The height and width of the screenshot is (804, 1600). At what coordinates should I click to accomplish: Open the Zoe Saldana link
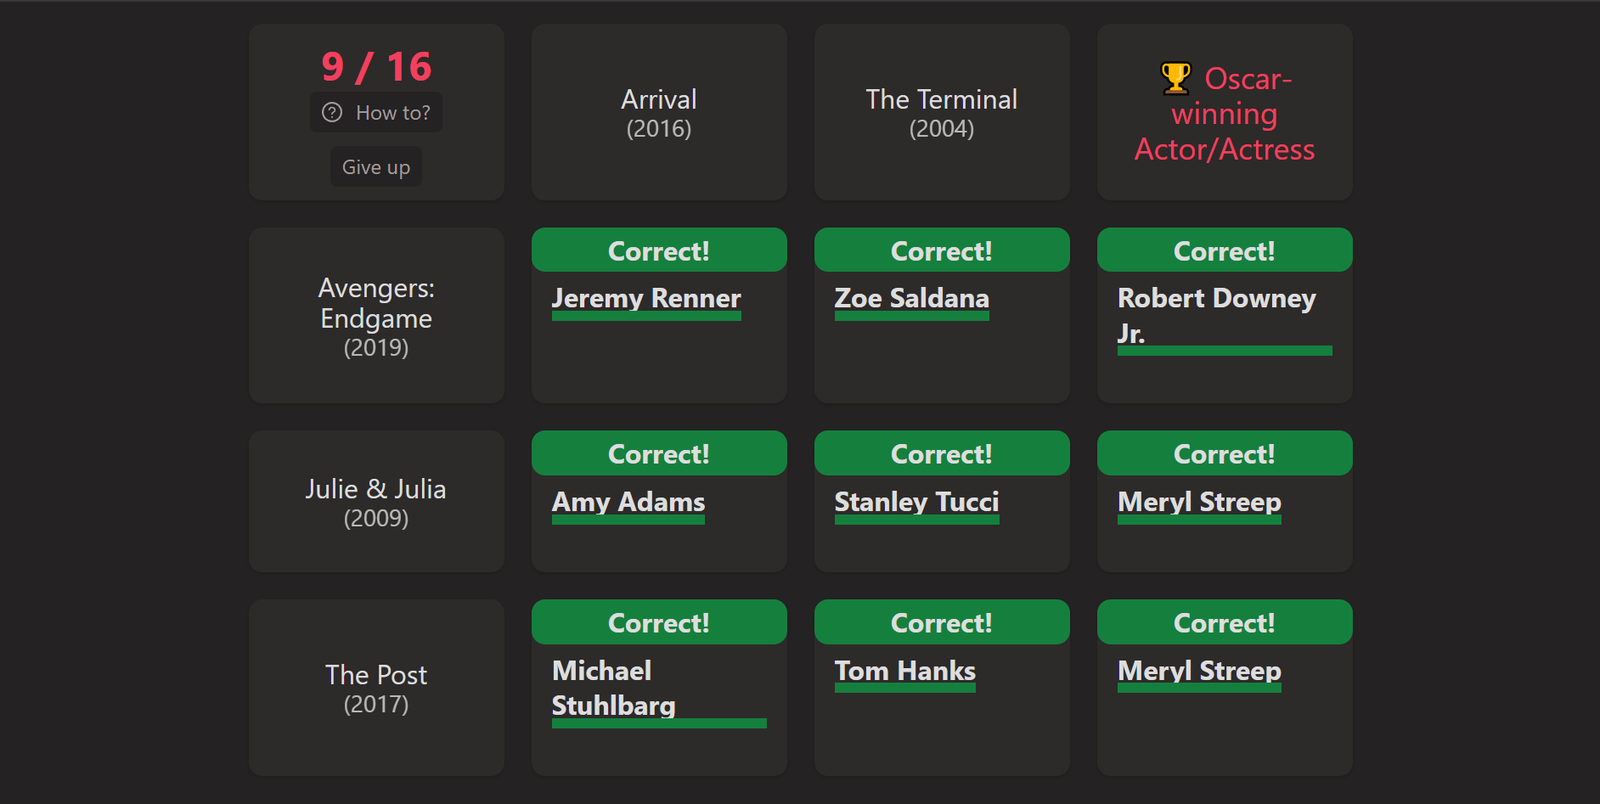[x=912, y=298]
